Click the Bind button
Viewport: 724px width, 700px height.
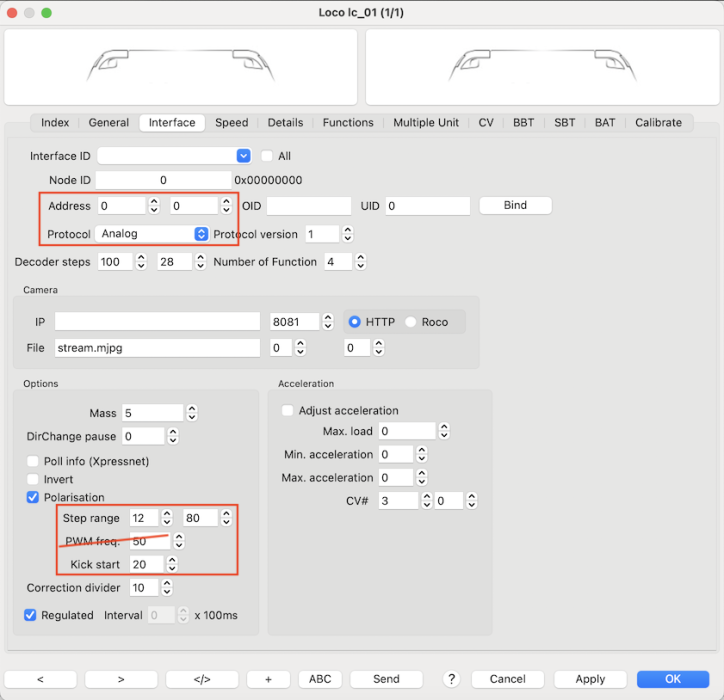click(515, 205)
